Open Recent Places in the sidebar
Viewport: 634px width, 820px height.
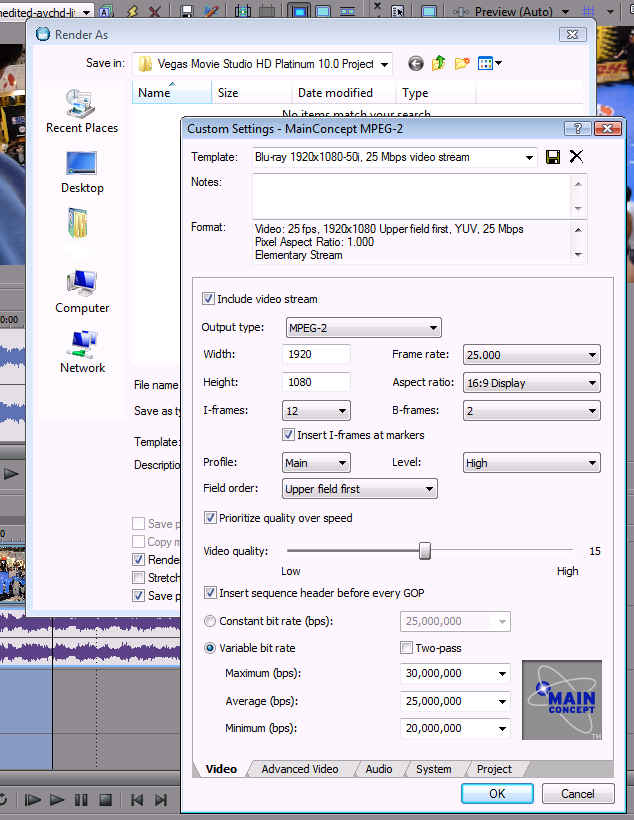pyautogui.click(x=82, y=111)
